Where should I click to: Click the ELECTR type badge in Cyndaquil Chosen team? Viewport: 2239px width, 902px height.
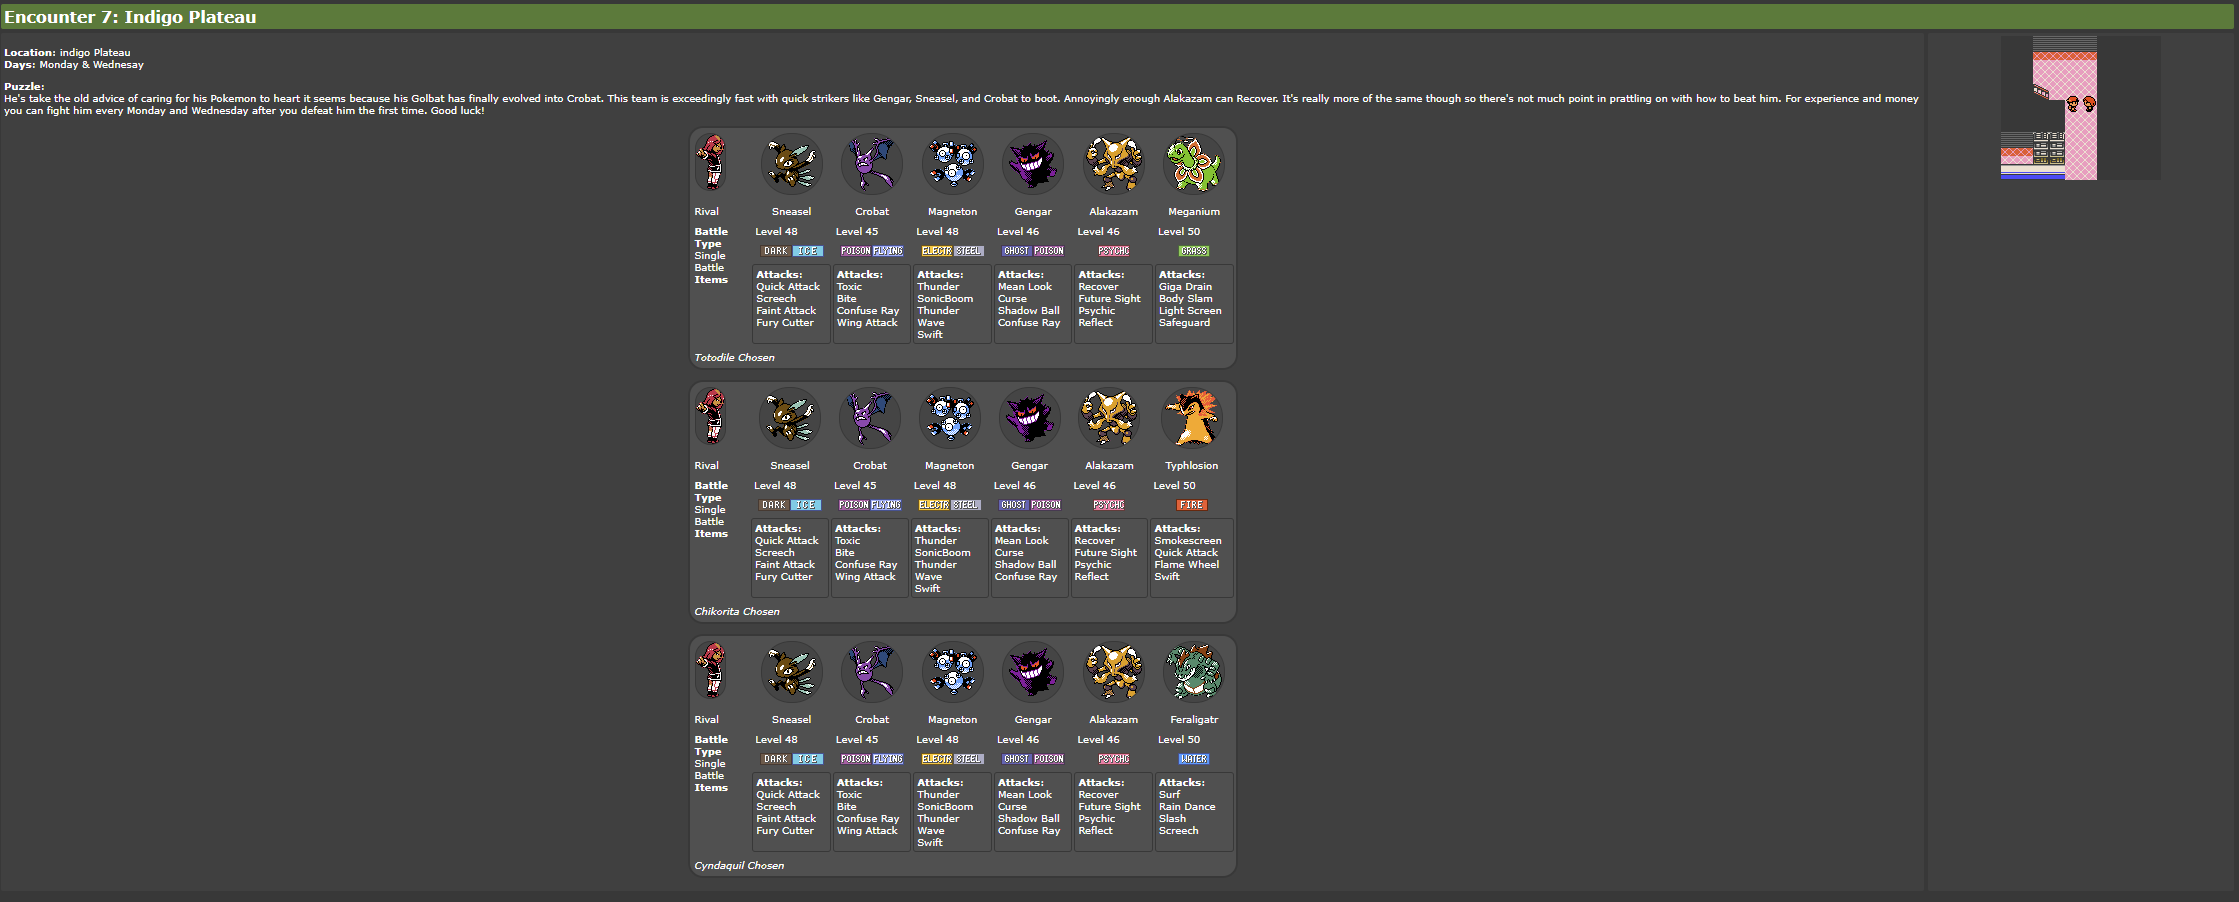(x=936, y=759)
